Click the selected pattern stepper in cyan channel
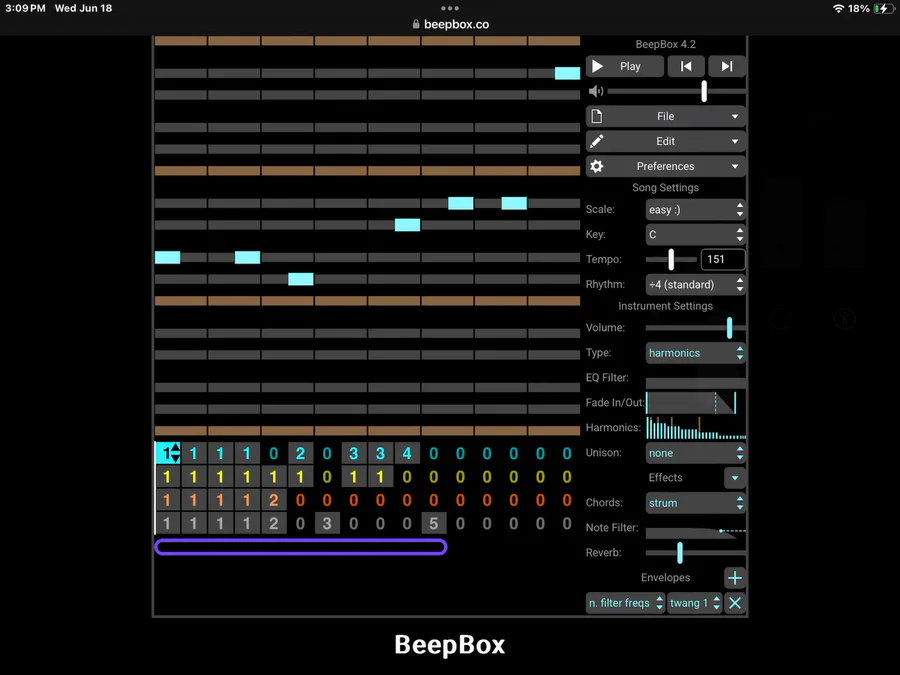The image size is (900, 675). click(x=168, y=453)
